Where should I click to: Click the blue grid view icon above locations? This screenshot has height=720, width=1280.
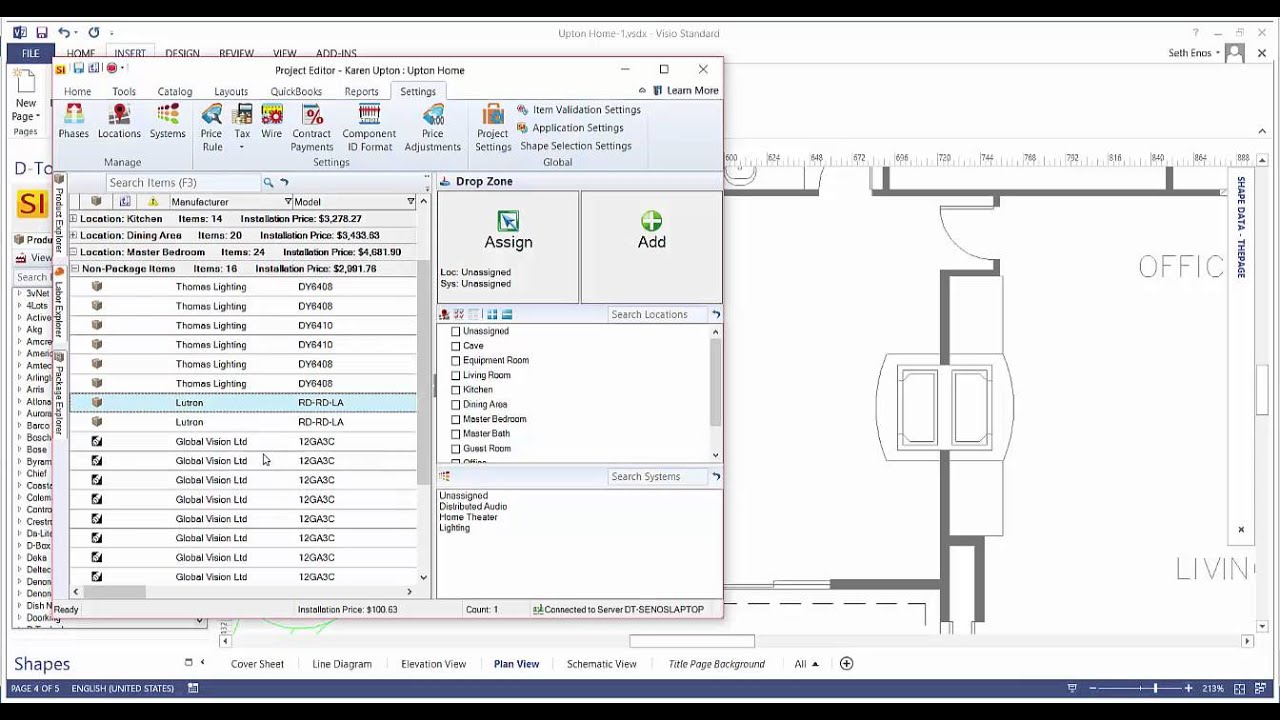coord(492,315)
